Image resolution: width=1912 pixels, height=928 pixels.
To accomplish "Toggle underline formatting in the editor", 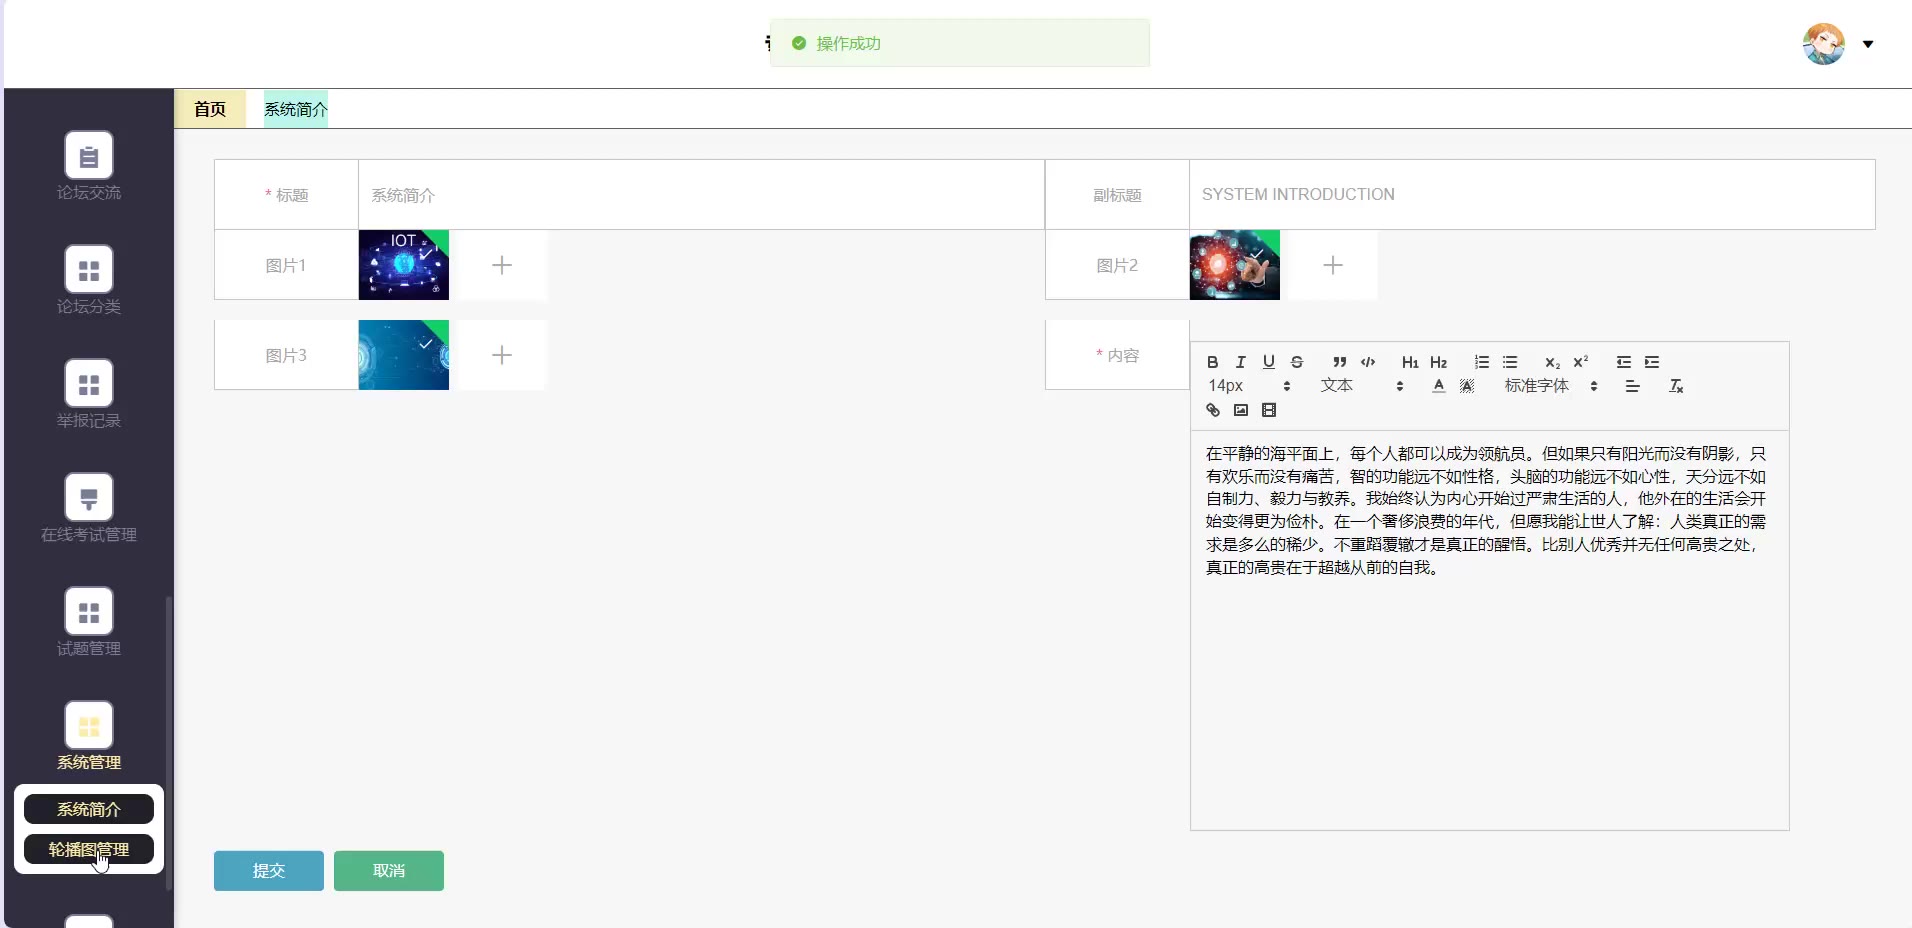I will click(x=1268, y=362).
